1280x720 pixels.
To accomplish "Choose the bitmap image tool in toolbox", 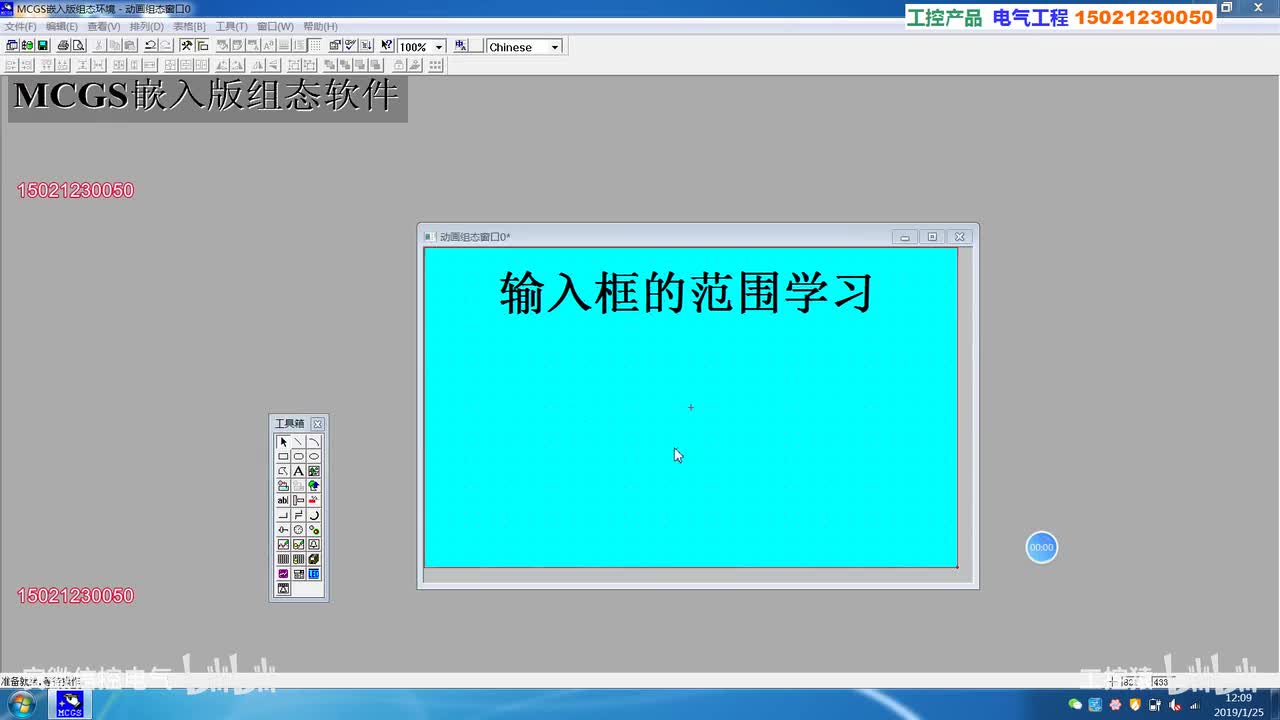I will (314, 470).
